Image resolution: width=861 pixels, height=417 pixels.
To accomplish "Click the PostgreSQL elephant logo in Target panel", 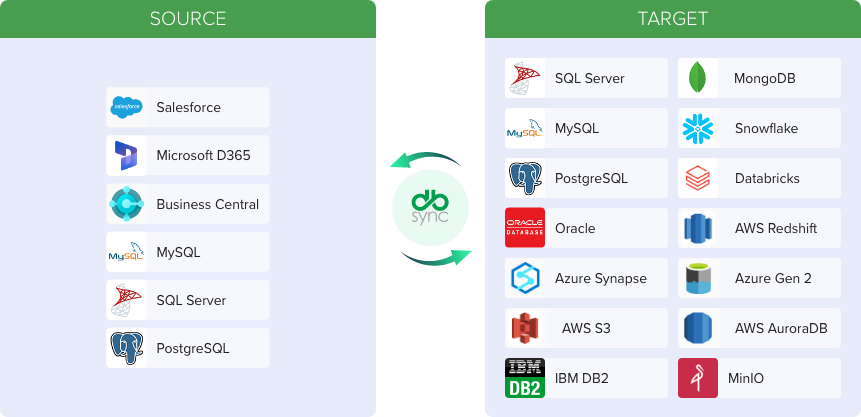I will click(x=525, y=178).
